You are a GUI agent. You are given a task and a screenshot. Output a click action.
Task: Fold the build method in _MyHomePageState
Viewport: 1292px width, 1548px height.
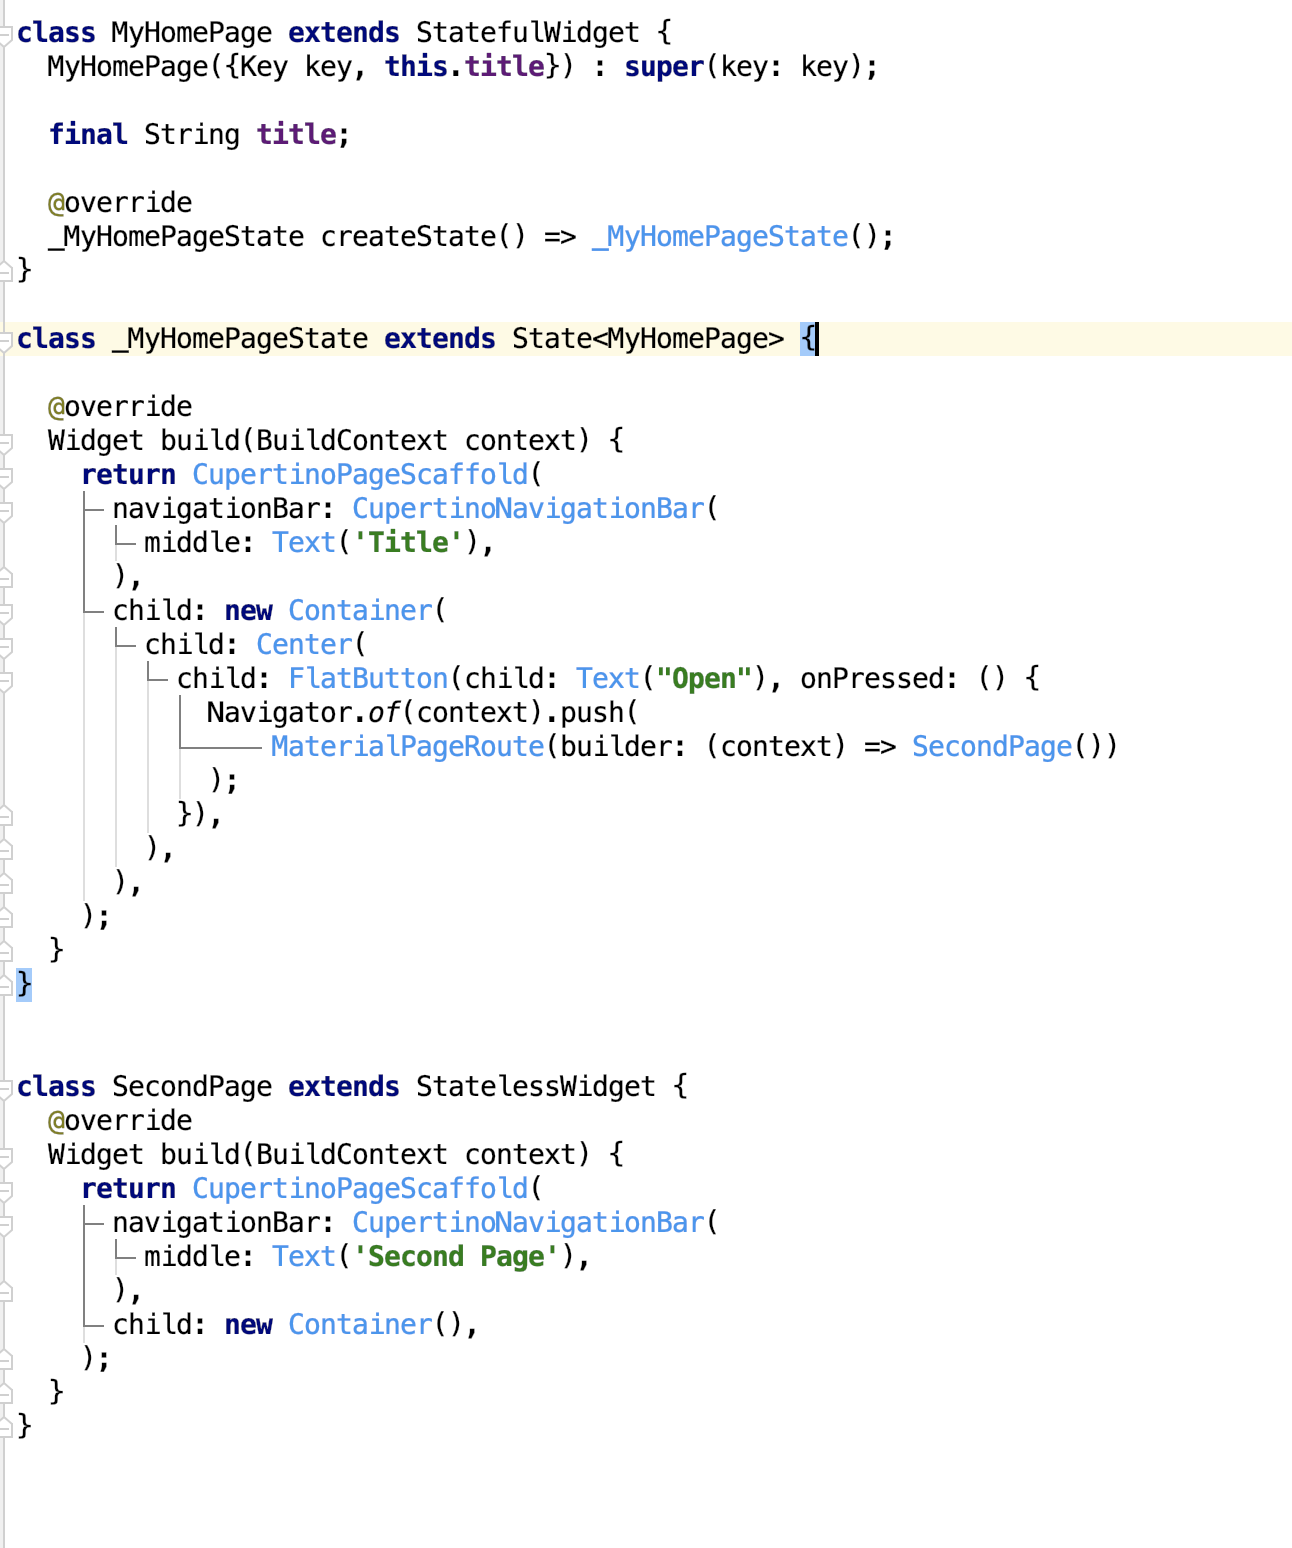(x=5, y=440)
